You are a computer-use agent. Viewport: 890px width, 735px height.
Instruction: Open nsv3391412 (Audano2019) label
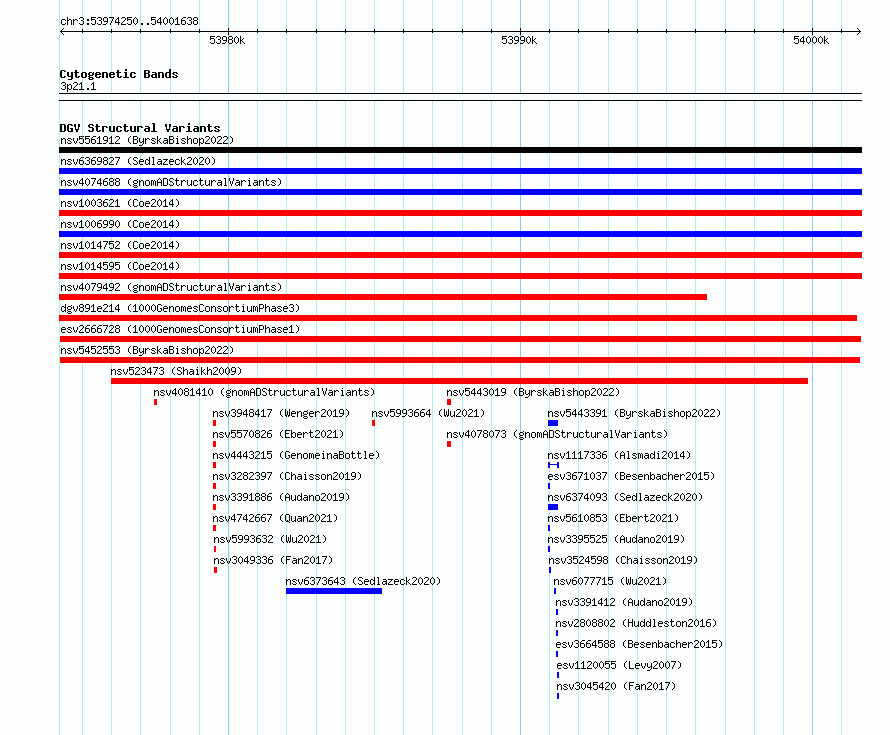point(624,602)
